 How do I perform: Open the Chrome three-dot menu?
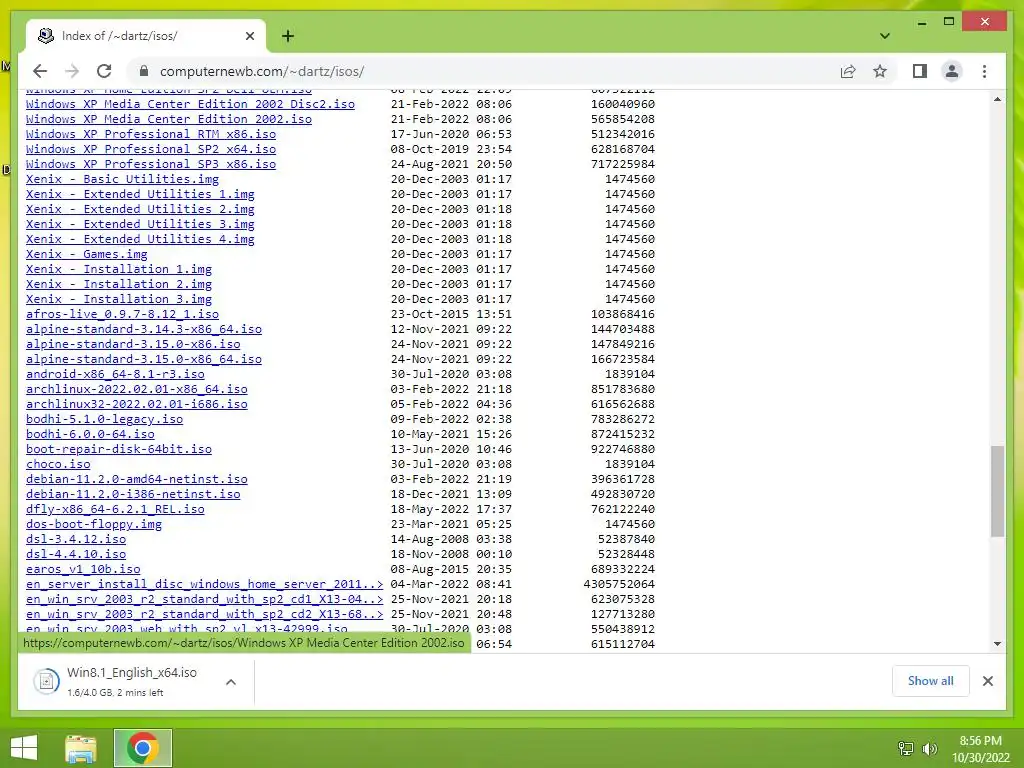point(984,71)
